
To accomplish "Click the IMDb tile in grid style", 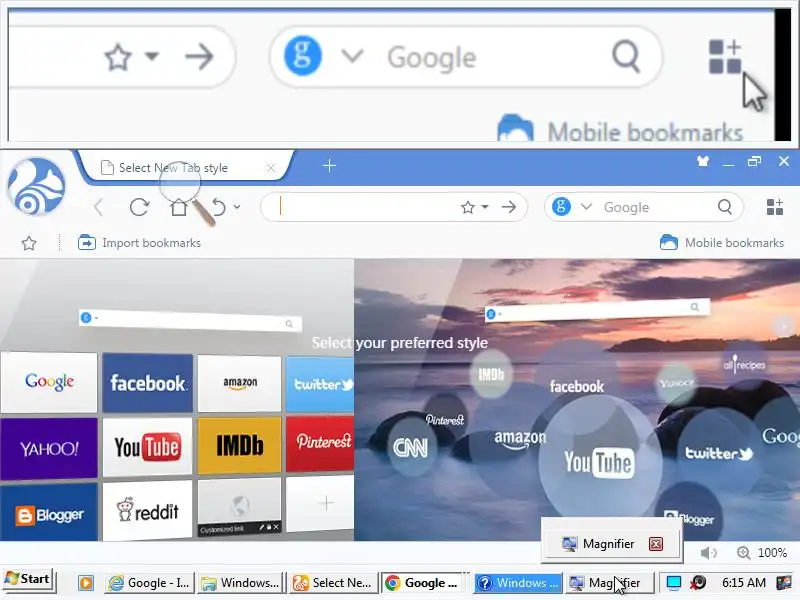I will [240, 445].
